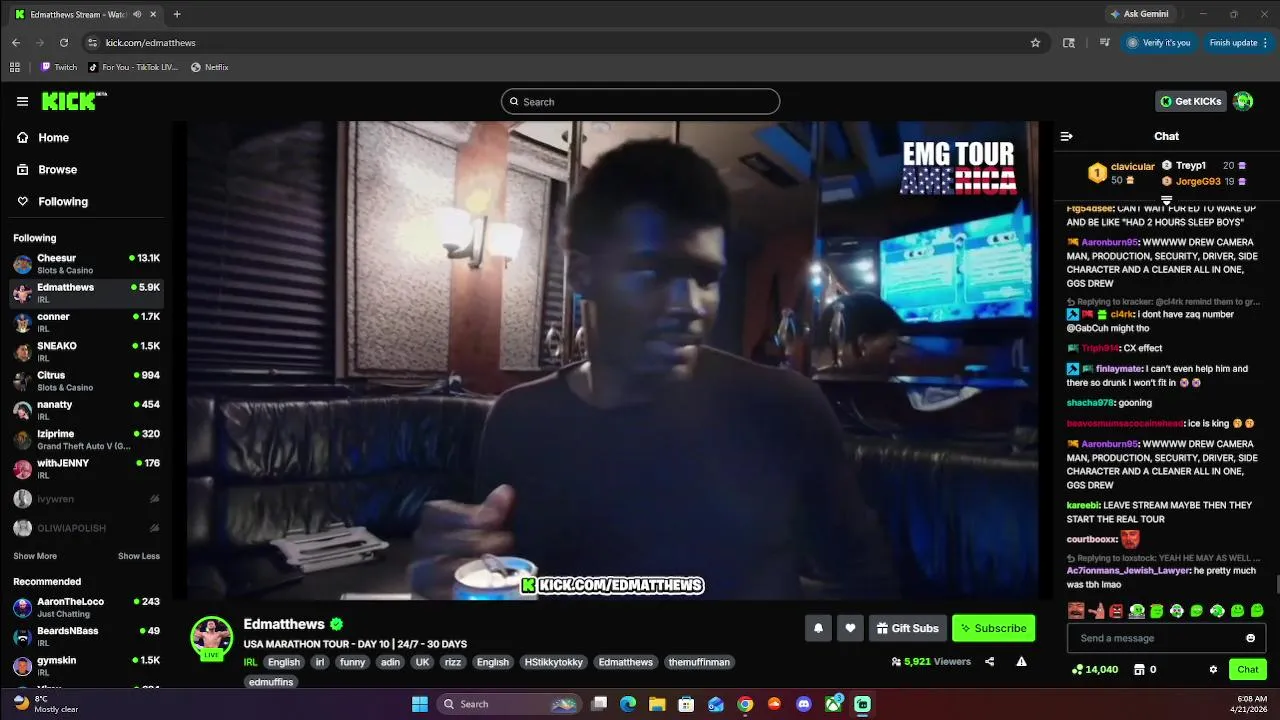Open Chrome three-dot menu
1280x720 pixels.
tap(1266, 43)
